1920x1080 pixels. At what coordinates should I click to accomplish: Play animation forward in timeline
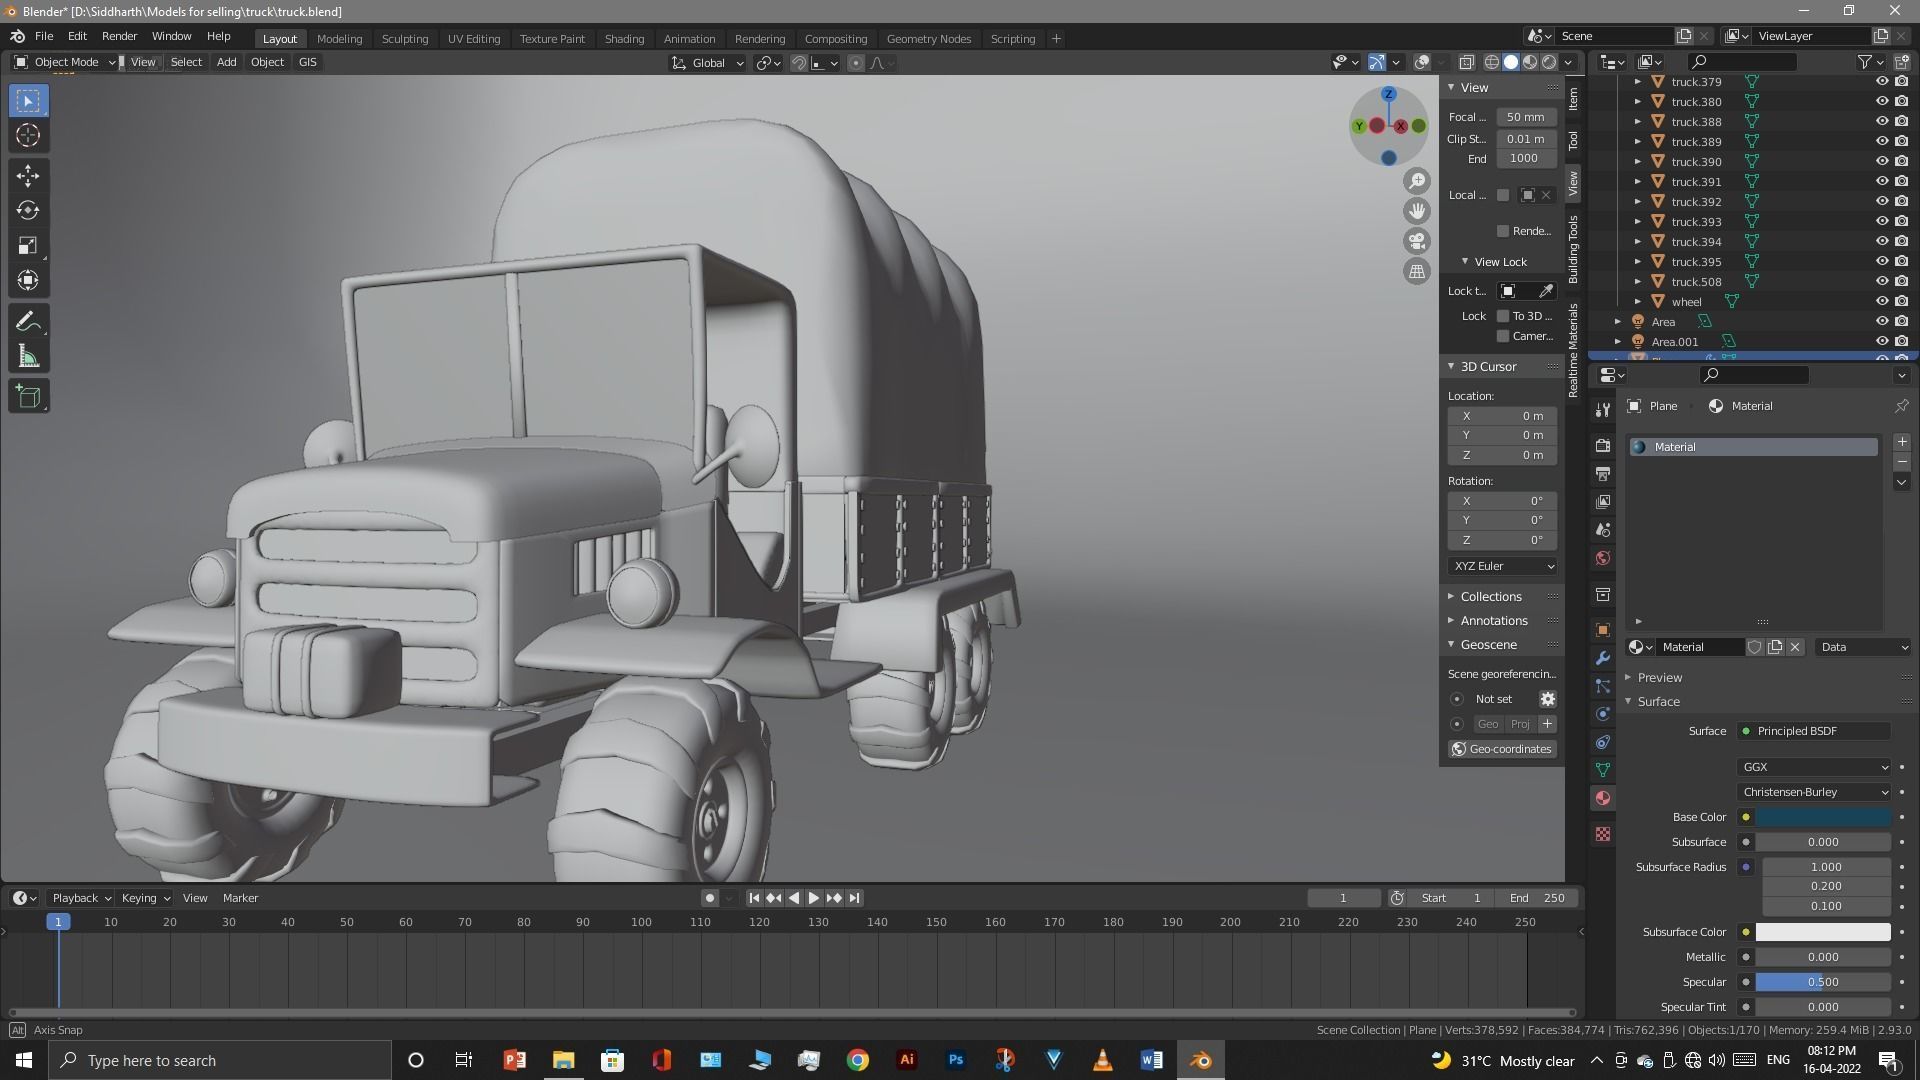point(813,898)
